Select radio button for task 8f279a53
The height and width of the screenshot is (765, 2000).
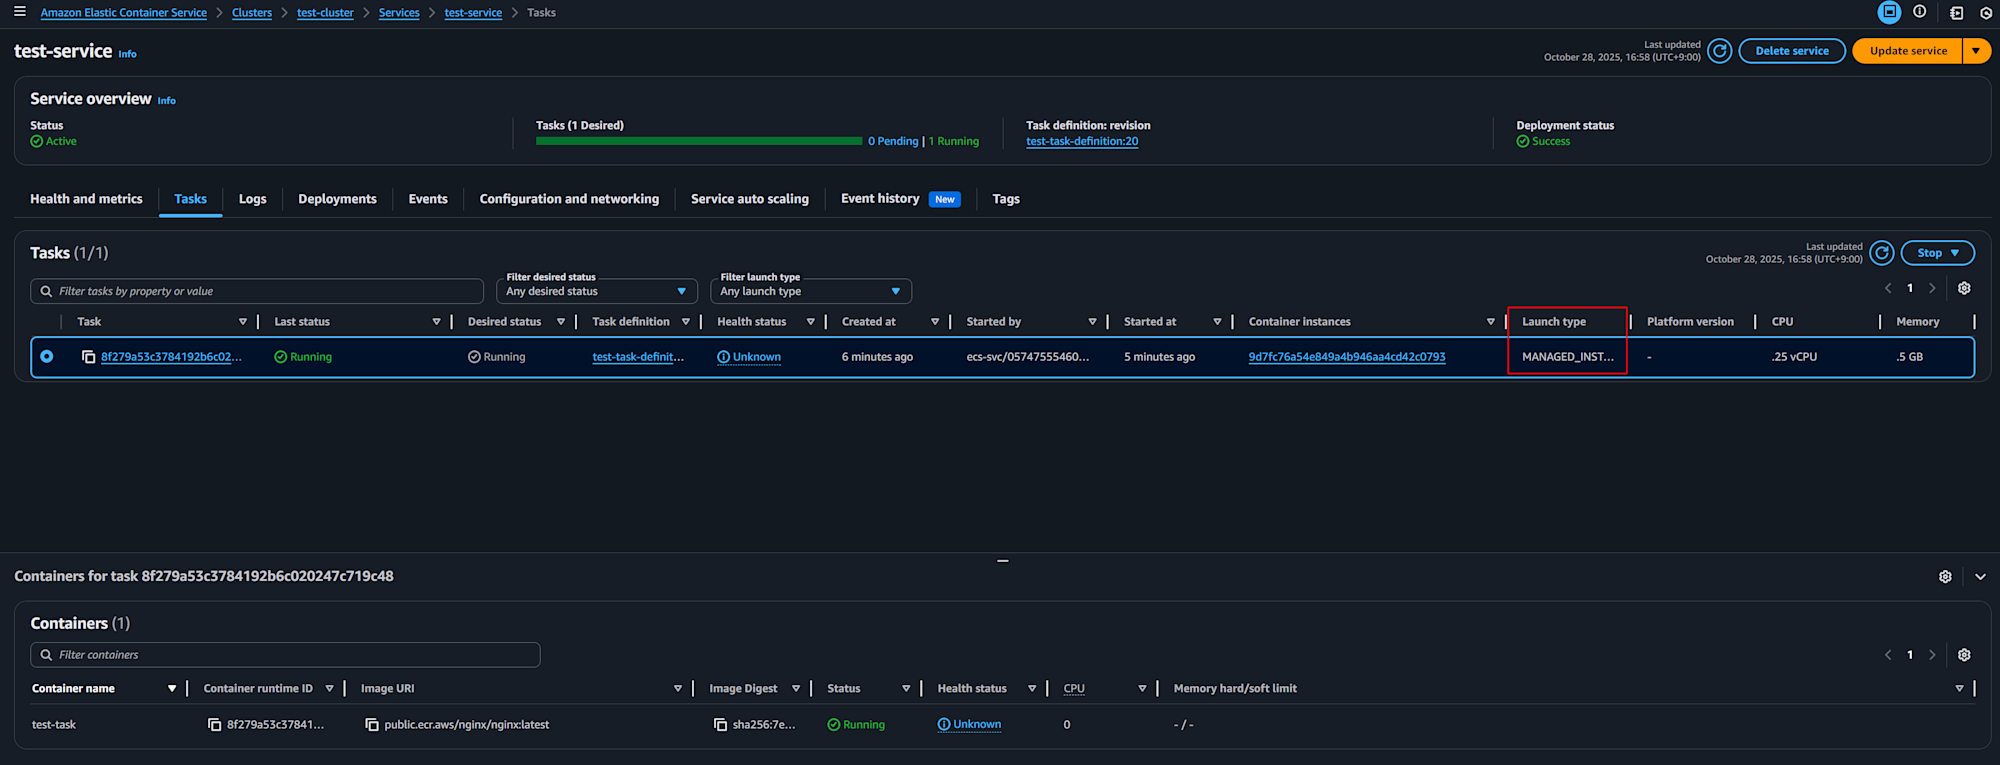(x=47, y=356)
